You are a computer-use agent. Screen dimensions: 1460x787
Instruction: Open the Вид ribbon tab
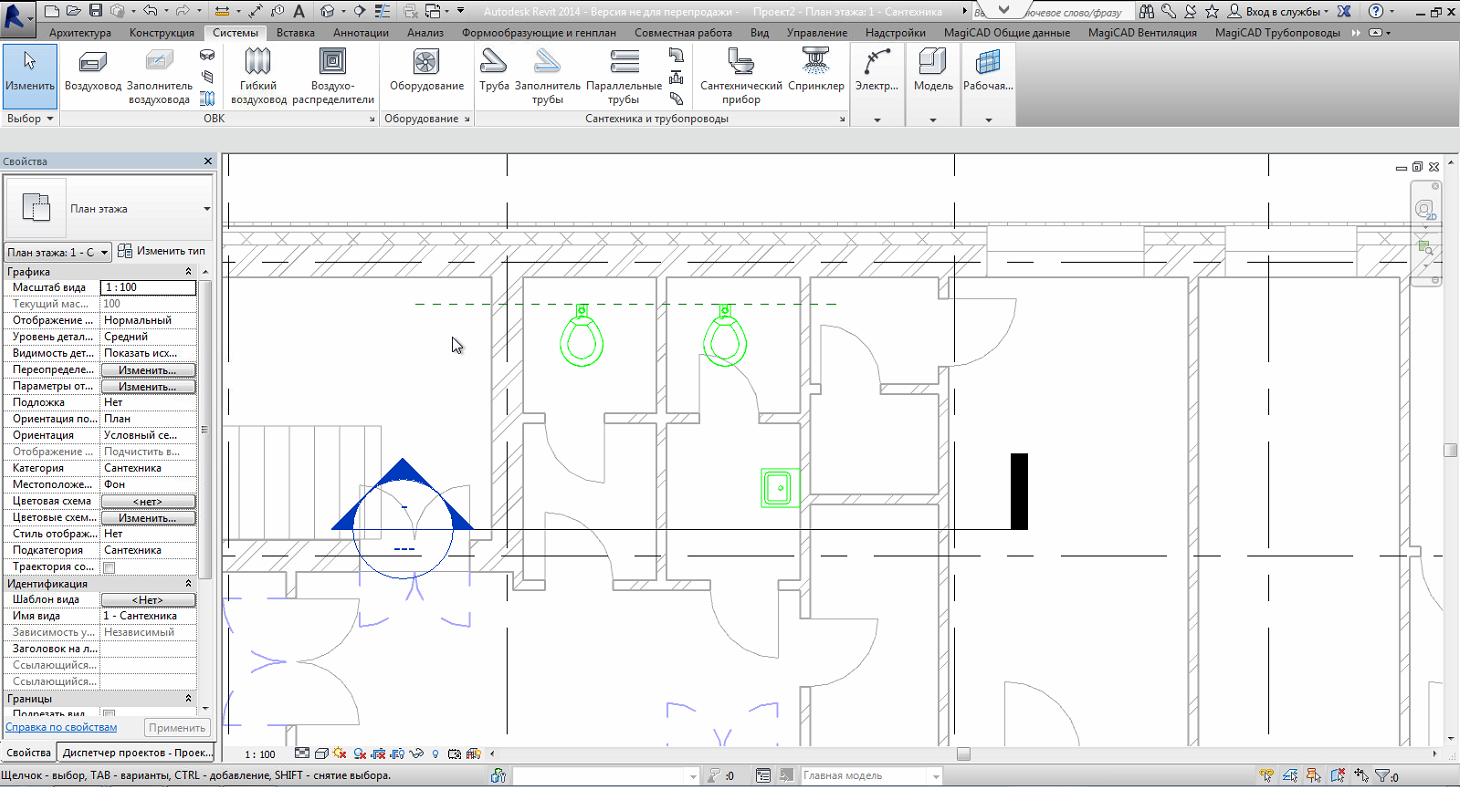pyautogui.click(x=760, y=32)
